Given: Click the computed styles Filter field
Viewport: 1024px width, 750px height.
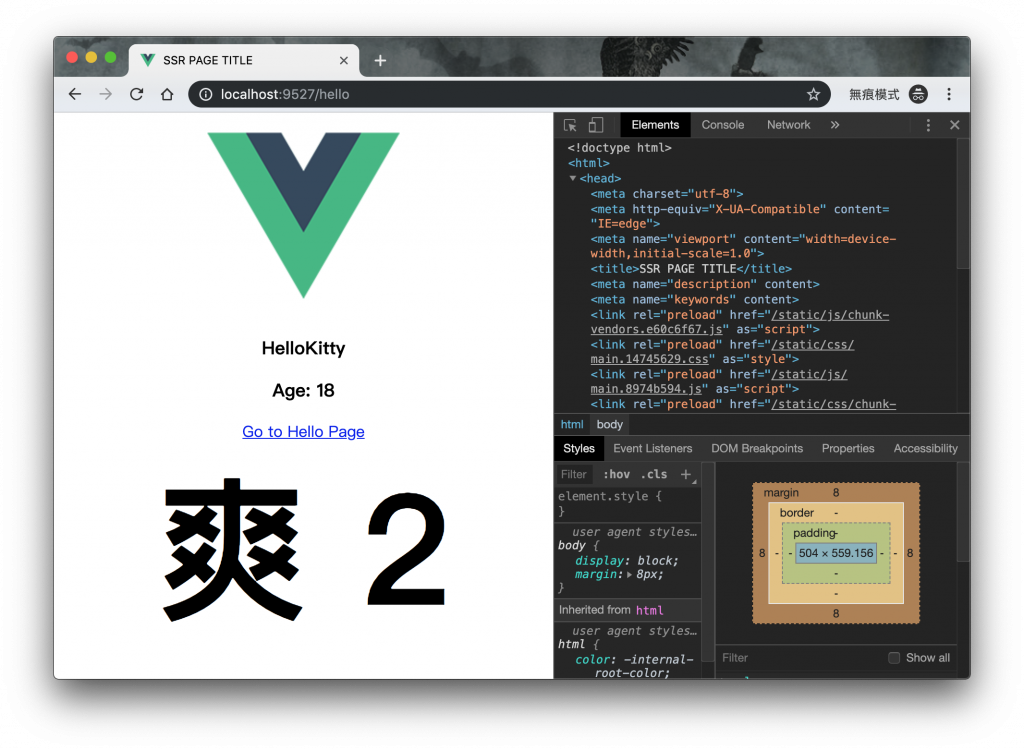Looking at the screenshot, I should (800, 658).
